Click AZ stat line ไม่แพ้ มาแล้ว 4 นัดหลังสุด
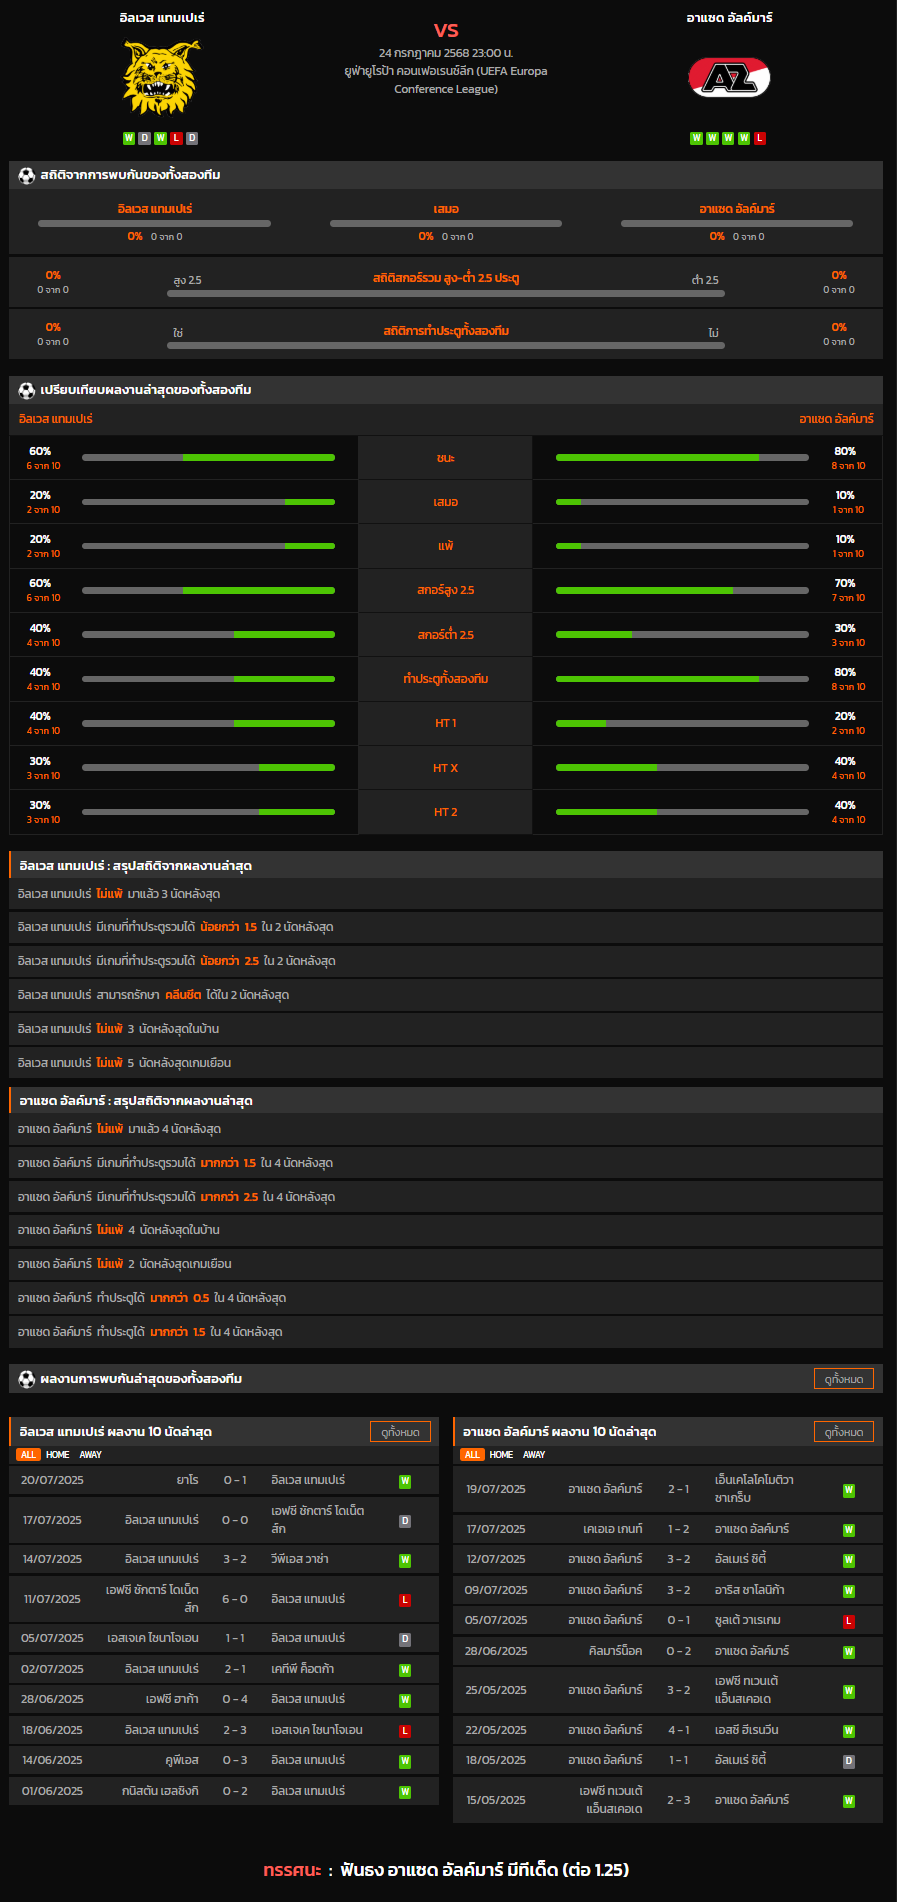 pyautogui.click(x=446, y=1129)
